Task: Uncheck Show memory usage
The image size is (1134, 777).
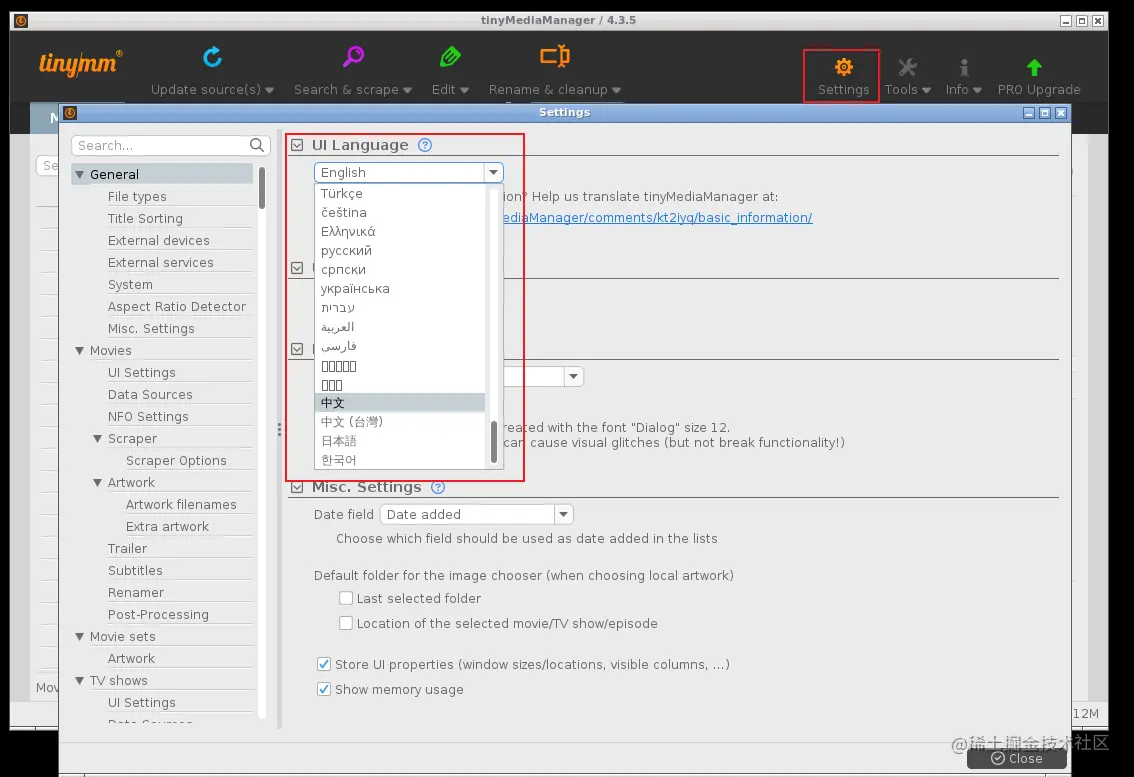Action: (x=324, y=689)
